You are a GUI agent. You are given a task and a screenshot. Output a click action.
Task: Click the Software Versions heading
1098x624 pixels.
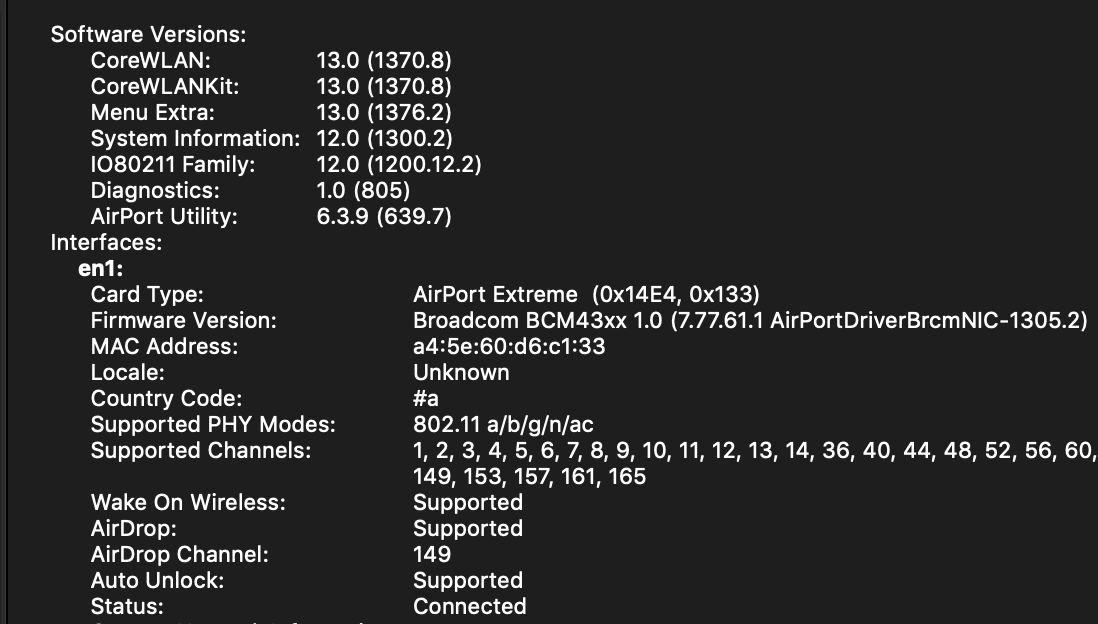(148, 34)
